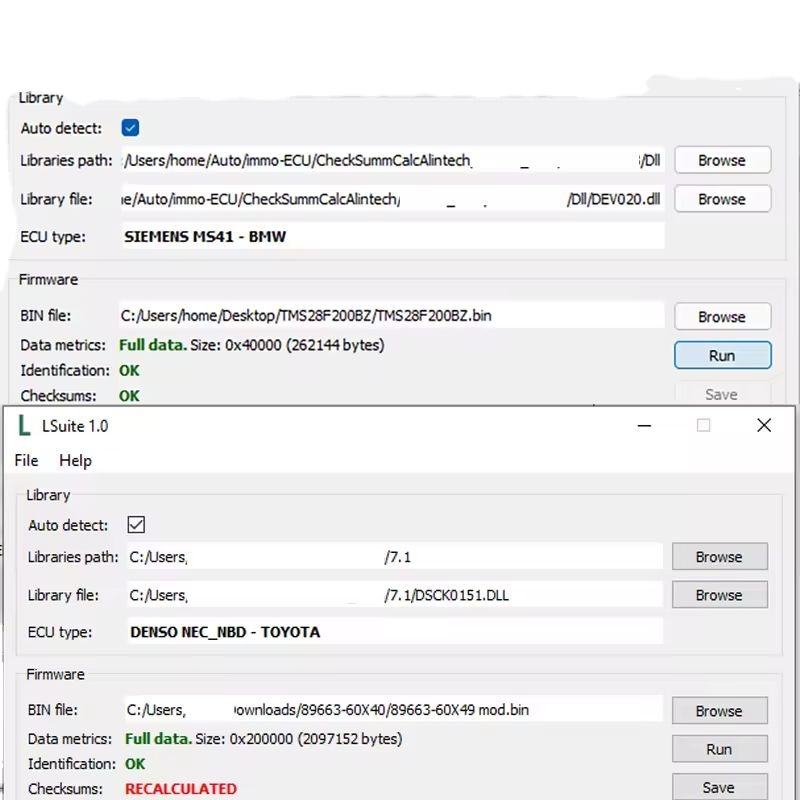Click the Library file field with DSCK0151.DLL
The height and width of the screenshot is (800, 800).
point(395,595)
